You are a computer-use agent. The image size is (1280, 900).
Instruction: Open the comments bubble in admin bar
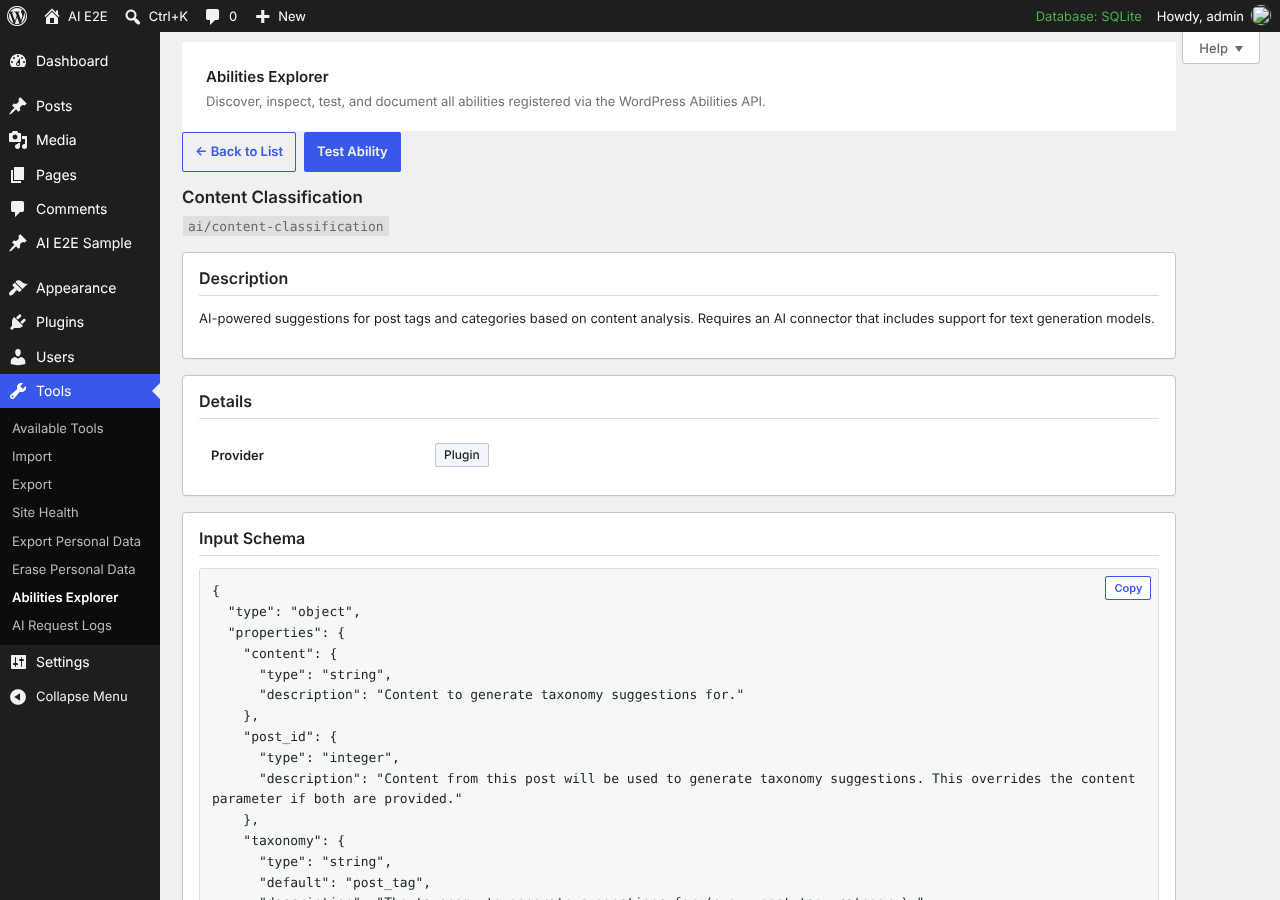212,17
